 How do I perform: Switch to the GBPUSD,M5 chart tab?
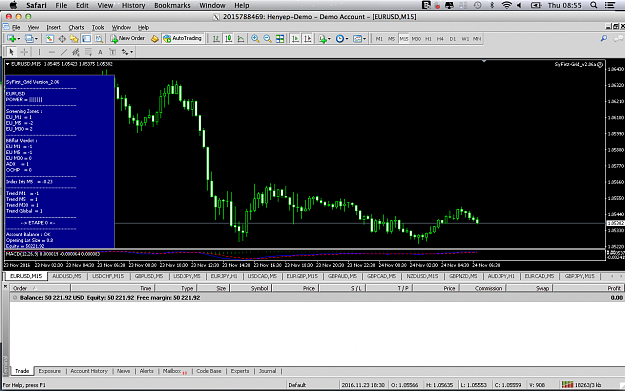coord(149,276)
